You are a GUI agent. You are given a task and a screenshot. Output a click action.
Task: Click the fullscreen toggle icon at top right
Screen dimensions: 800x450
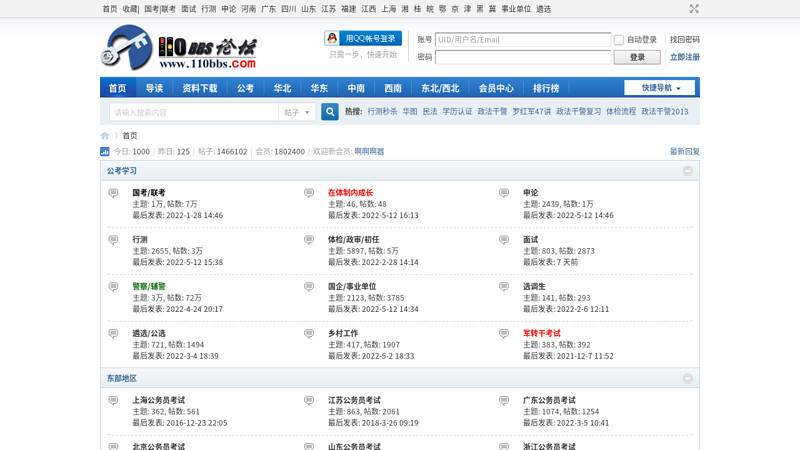tap(694, 9)
